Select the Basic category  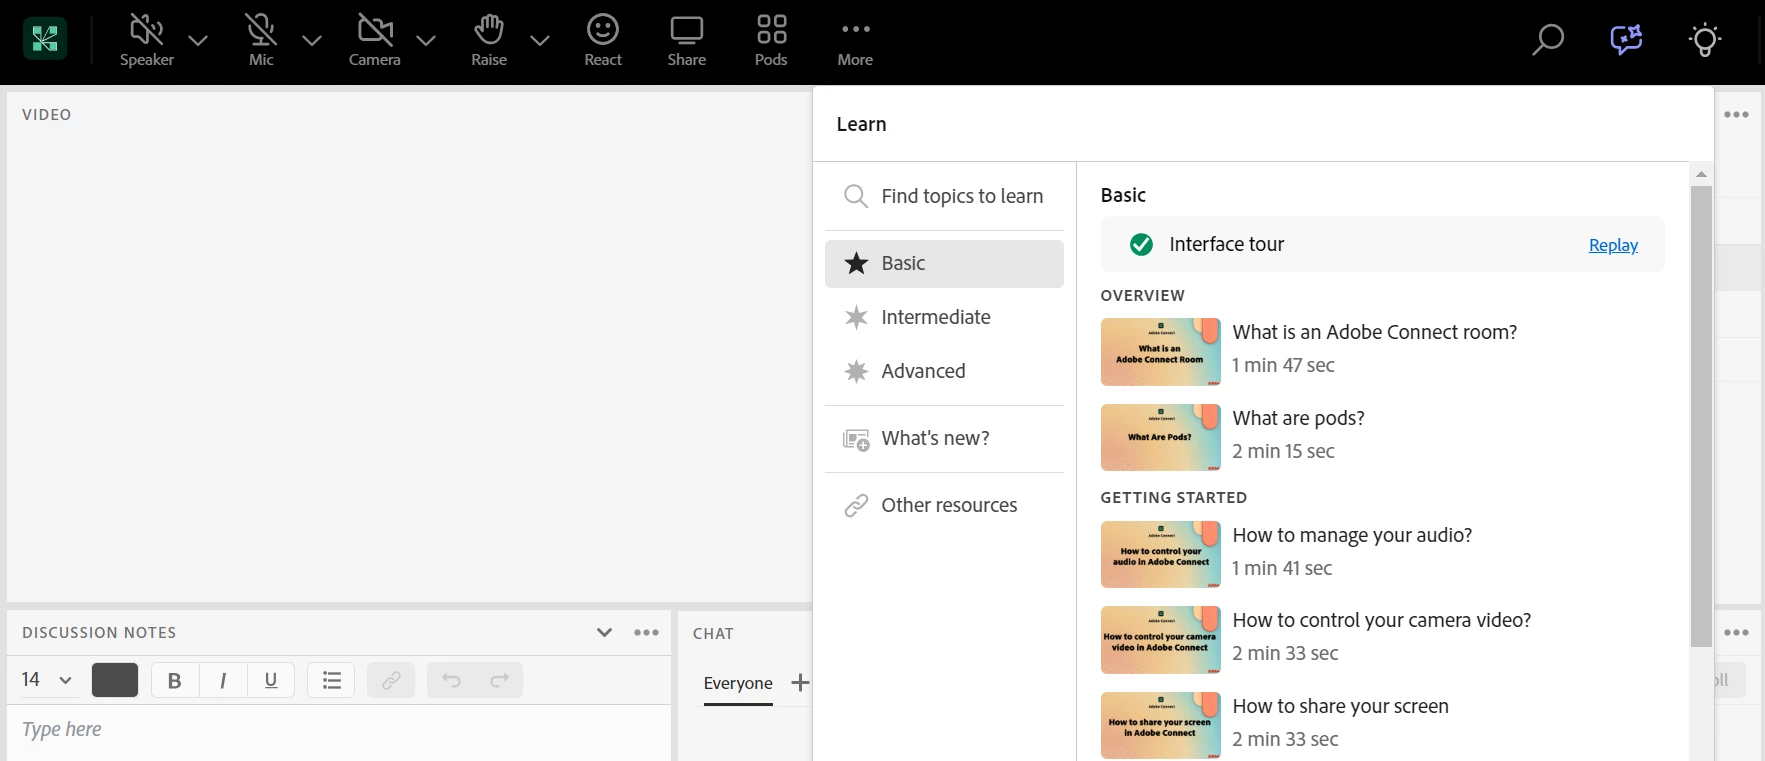tap(944, 263)
